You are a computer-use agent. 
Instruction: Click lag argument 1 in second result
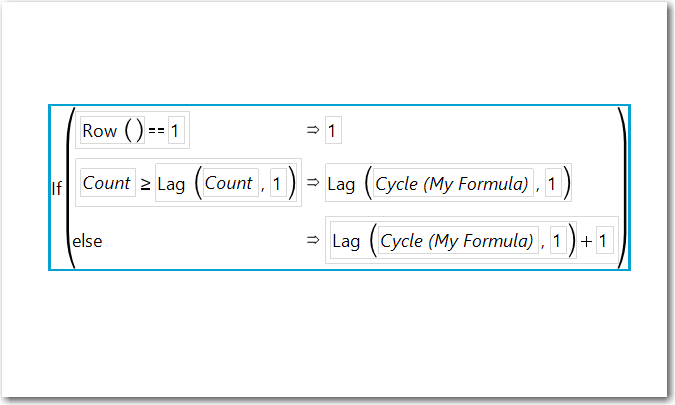click(553, 183)
